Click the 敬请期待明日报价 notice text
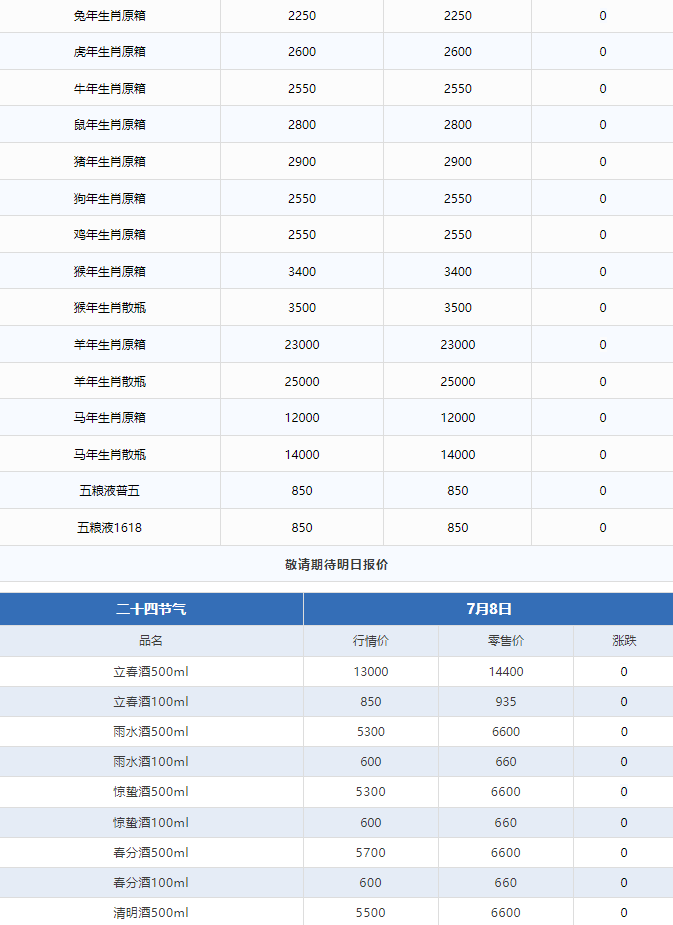This screenshot has height=925, width=673. tap(336, 564)
